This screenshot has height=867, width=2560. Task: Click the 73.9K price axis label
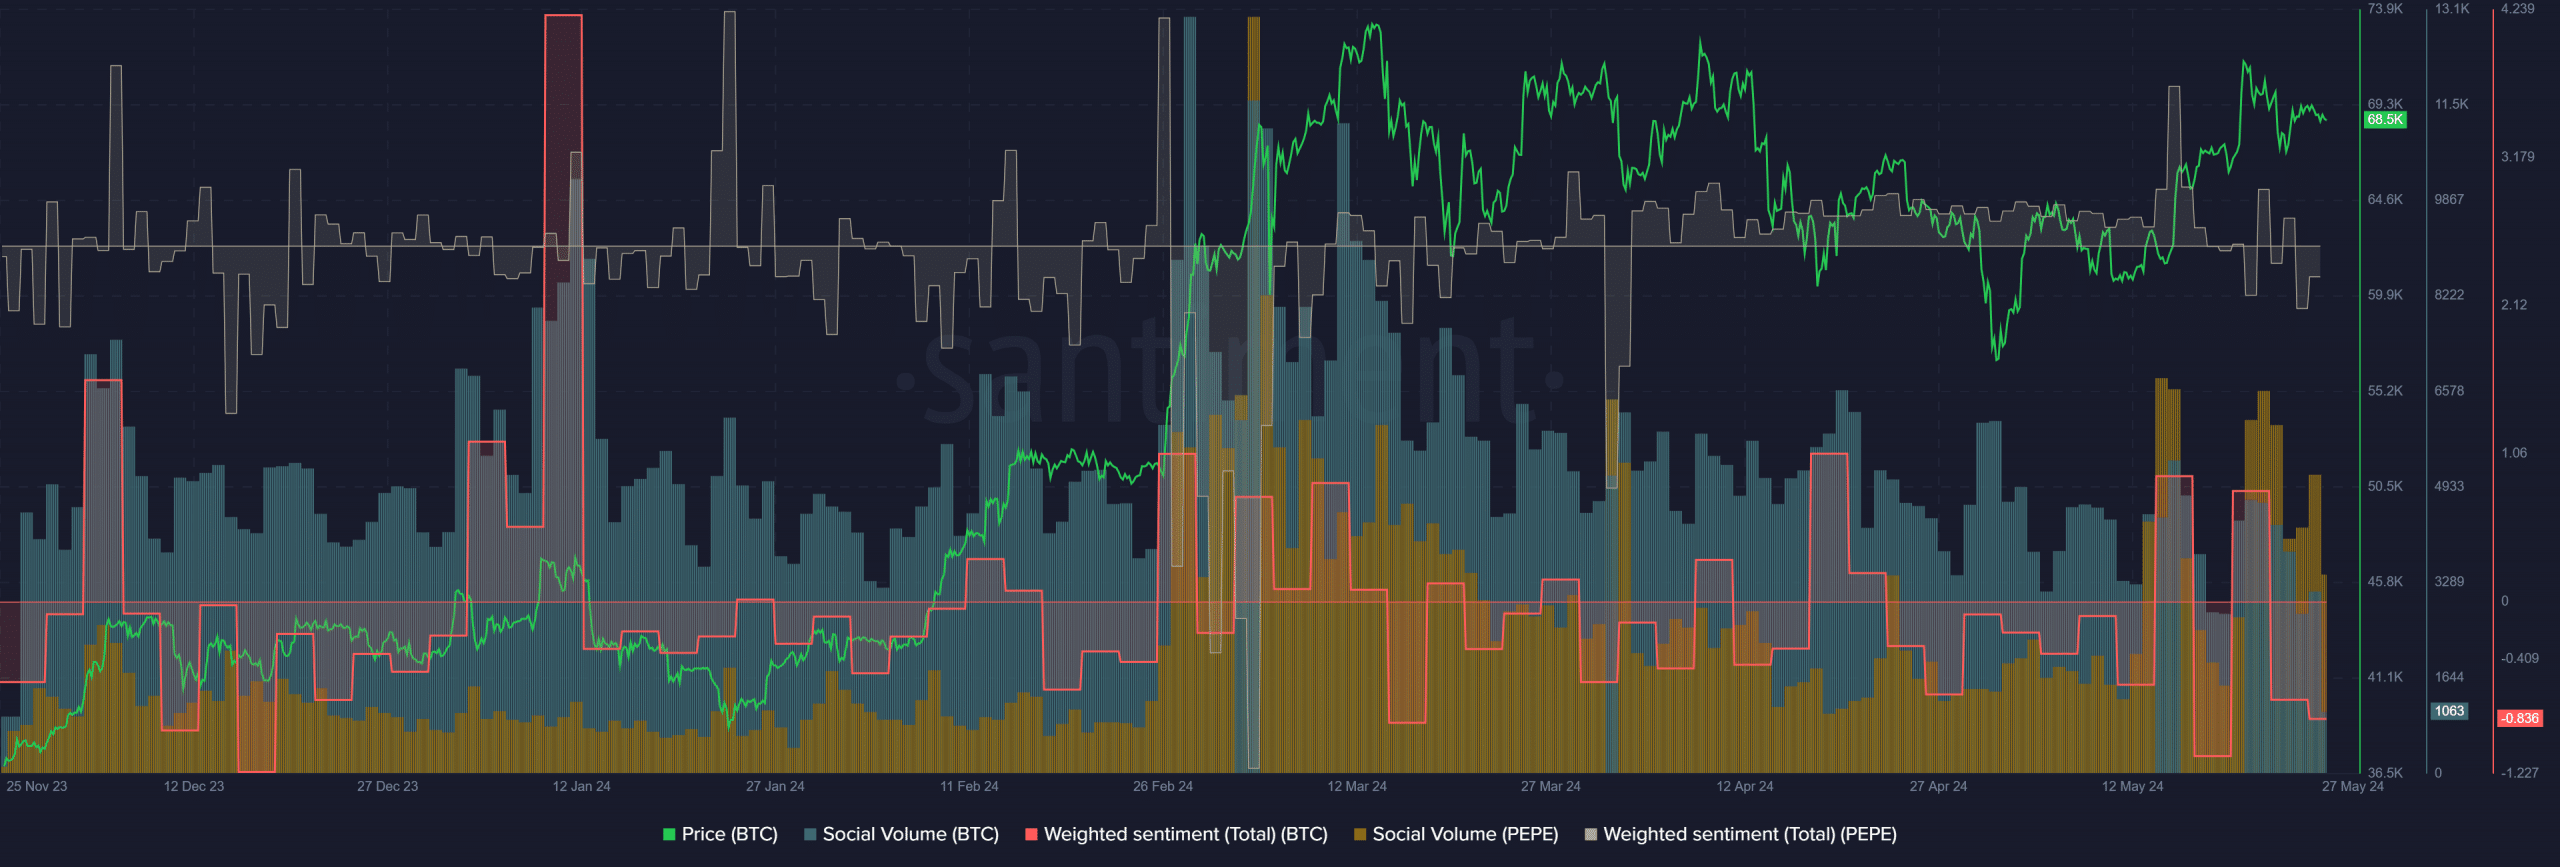(2385, 9)
